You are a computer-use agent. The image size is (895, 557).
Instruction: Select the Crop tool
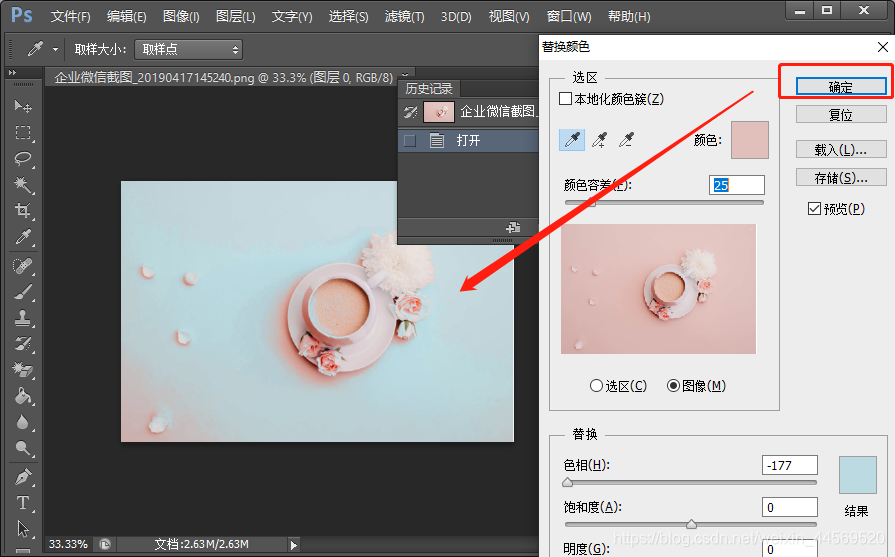point(23,211)
